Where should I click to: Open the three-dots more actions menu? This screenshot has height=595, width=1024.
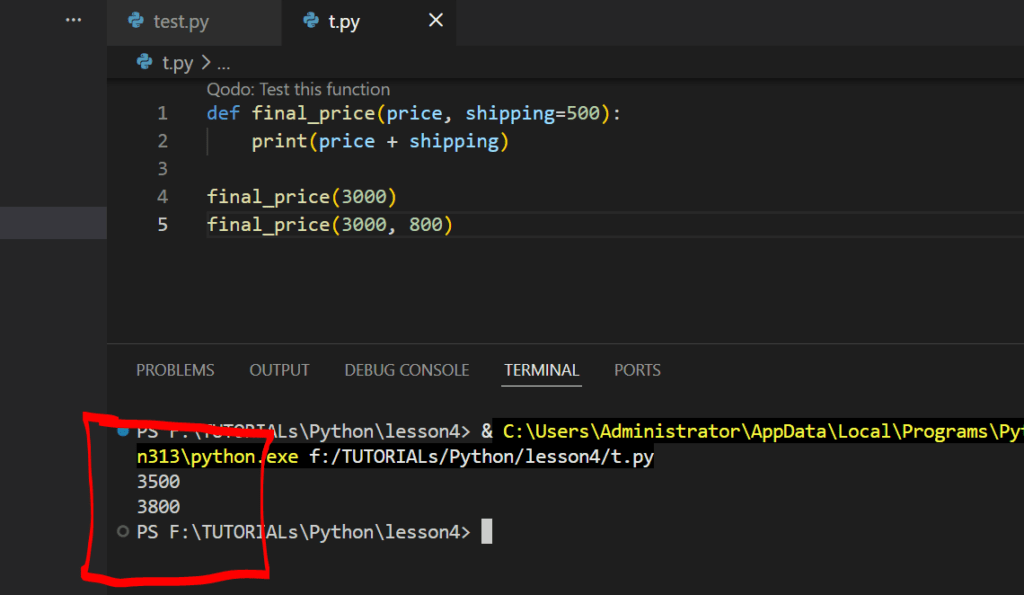(73, 20)
